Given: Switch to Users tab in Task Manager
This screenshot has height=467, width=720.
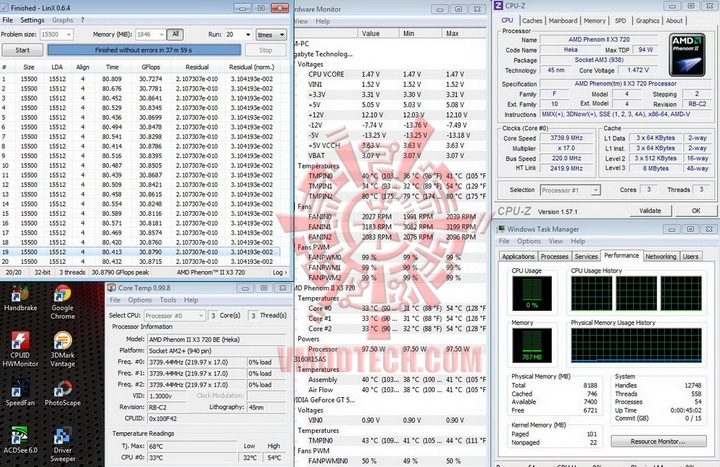Looking at the screenshot, I should click(690, 257).
